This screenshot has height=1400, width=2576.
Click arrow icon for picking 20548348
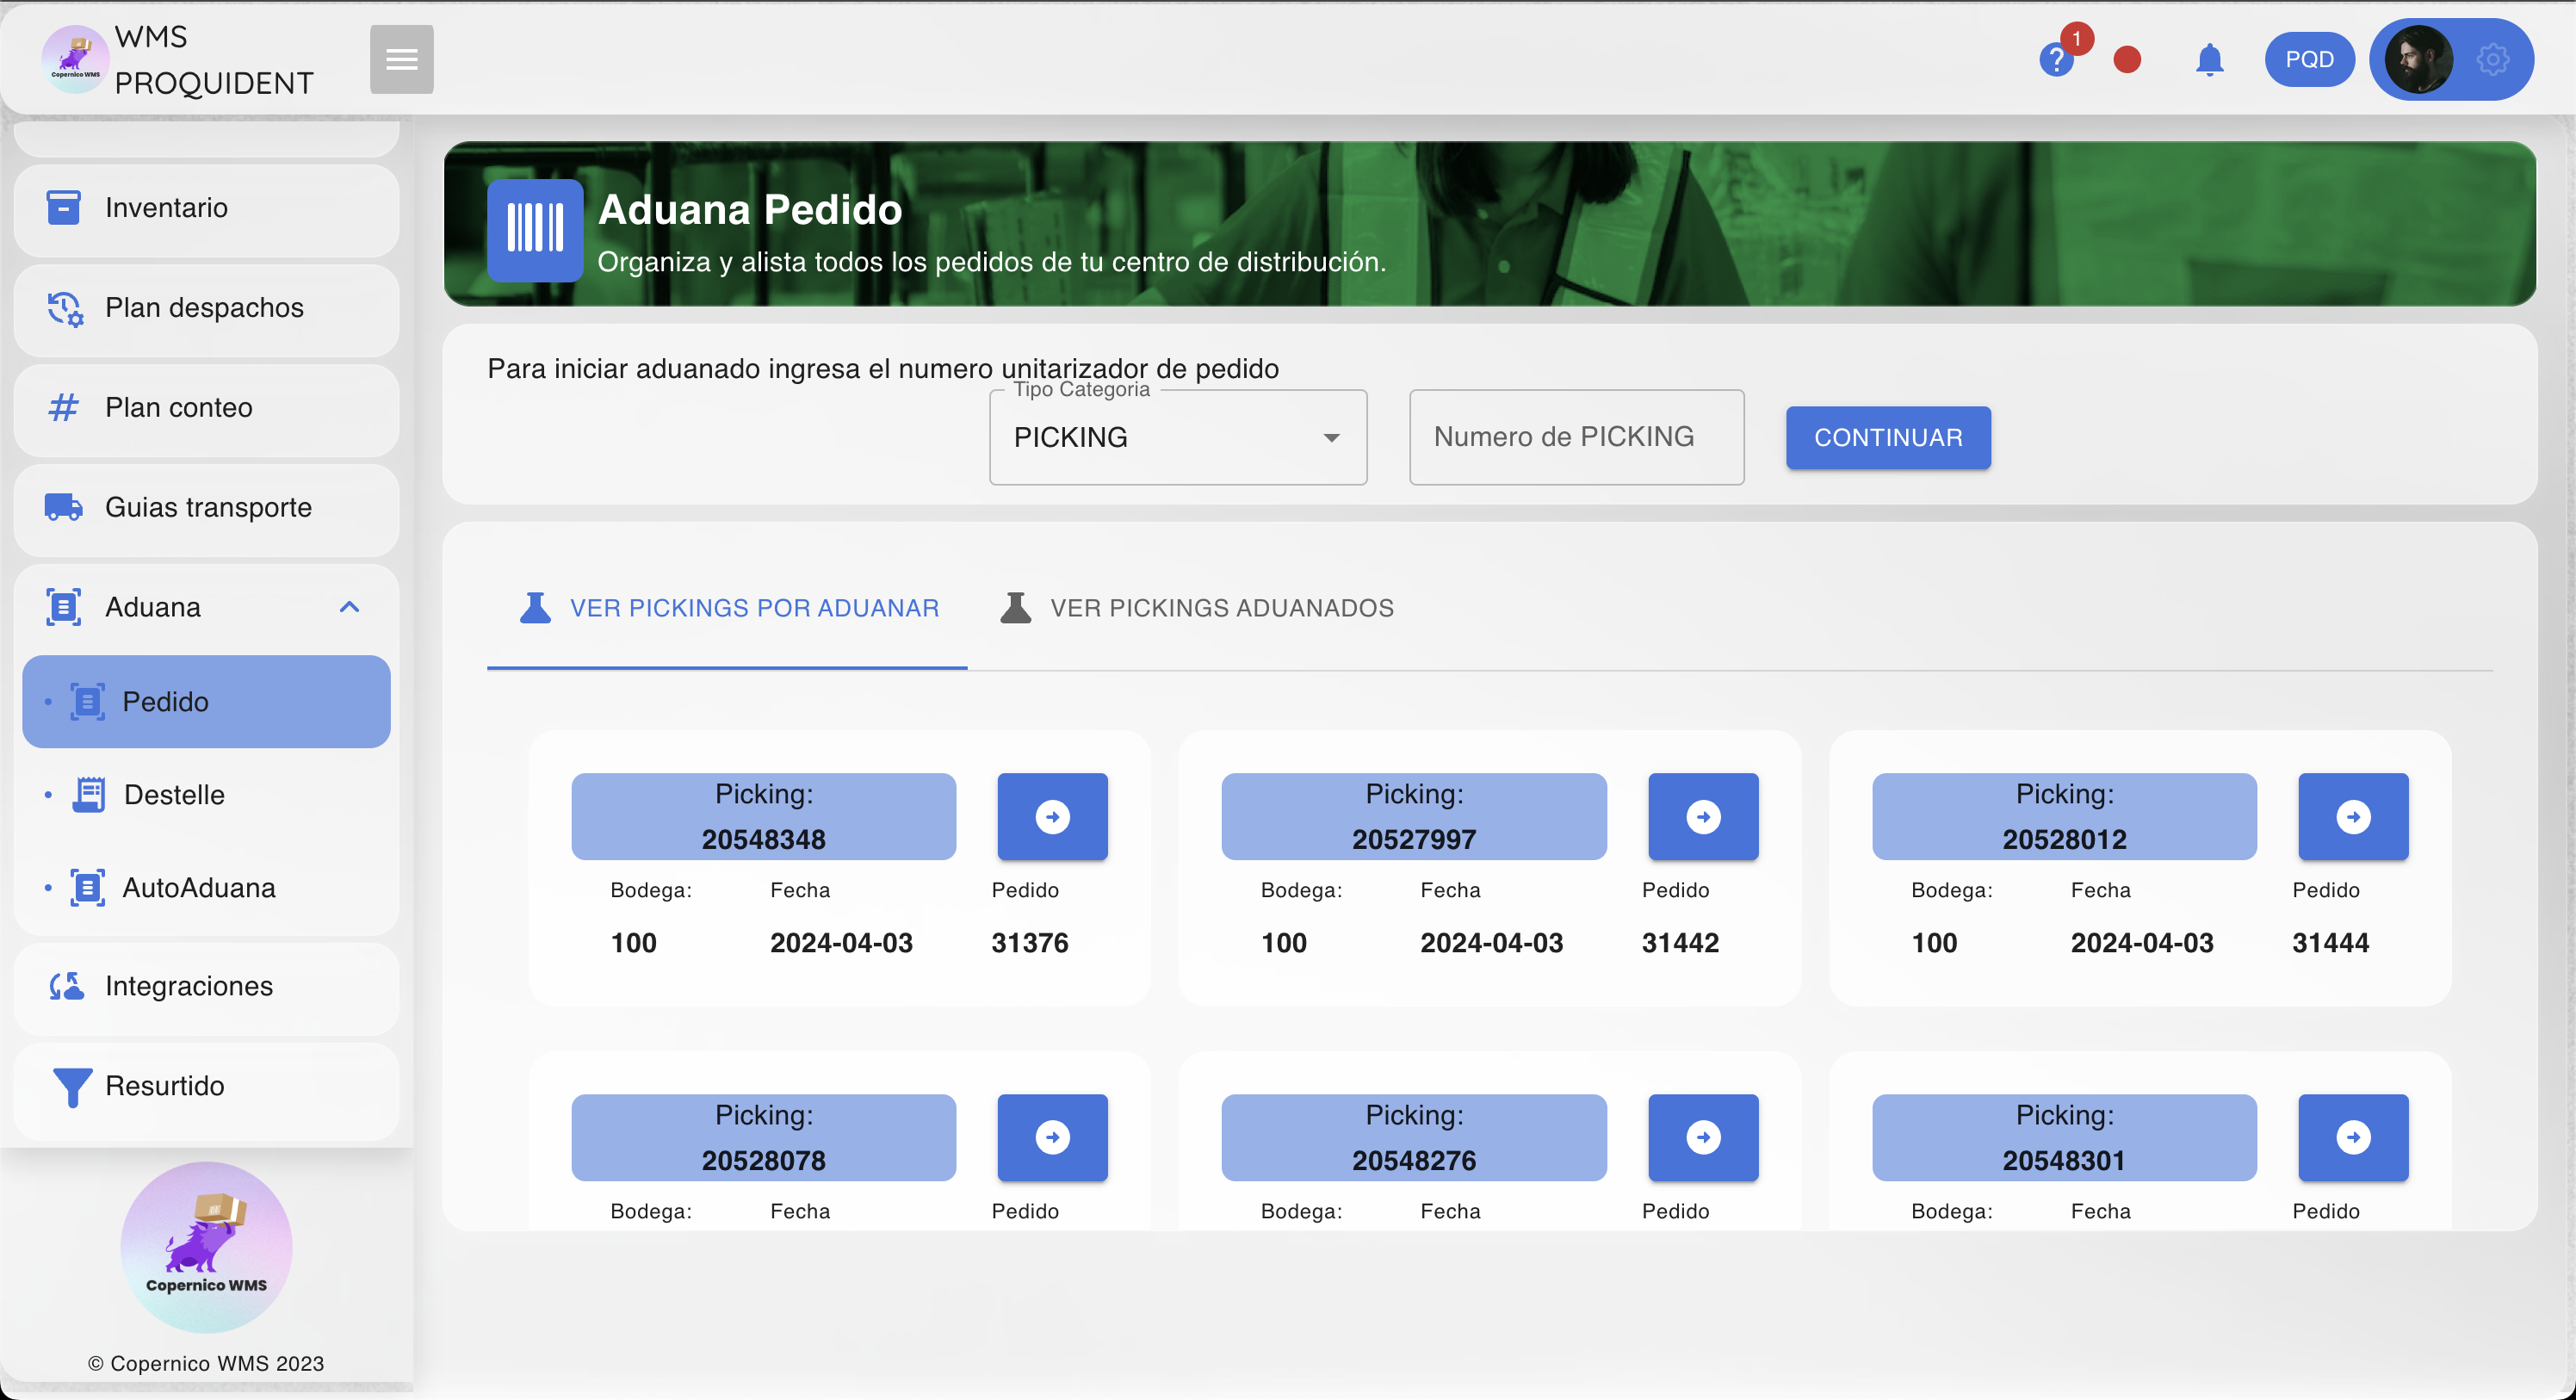(x=1052, y=817)
